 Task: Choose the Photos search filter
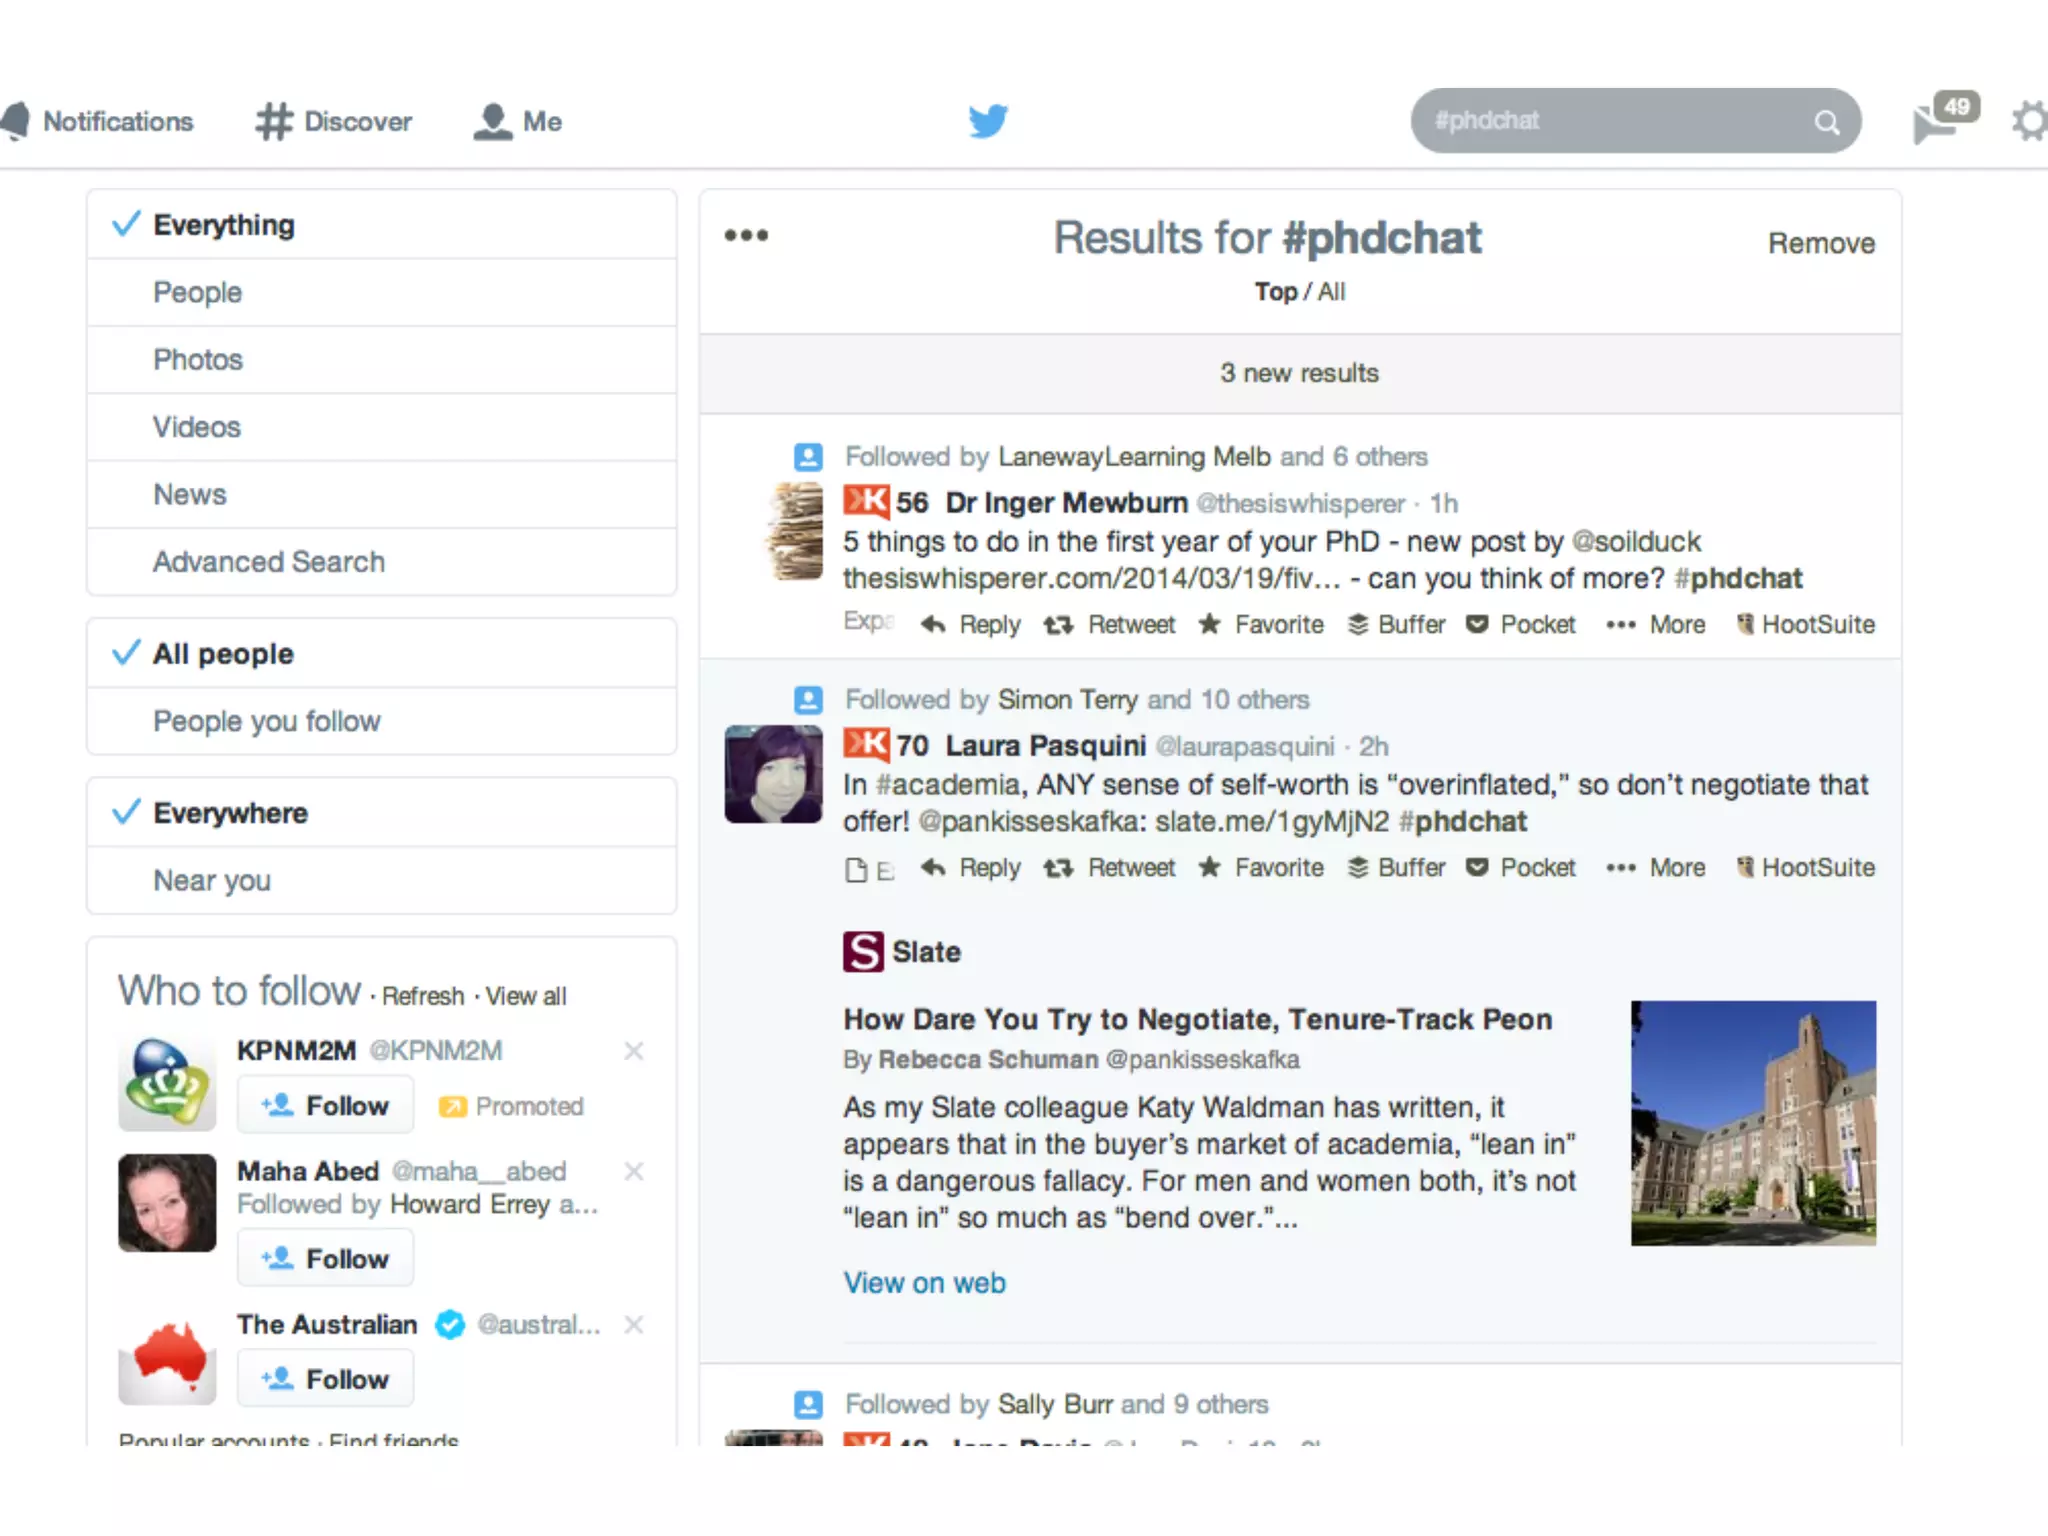(x=198, y=360)
